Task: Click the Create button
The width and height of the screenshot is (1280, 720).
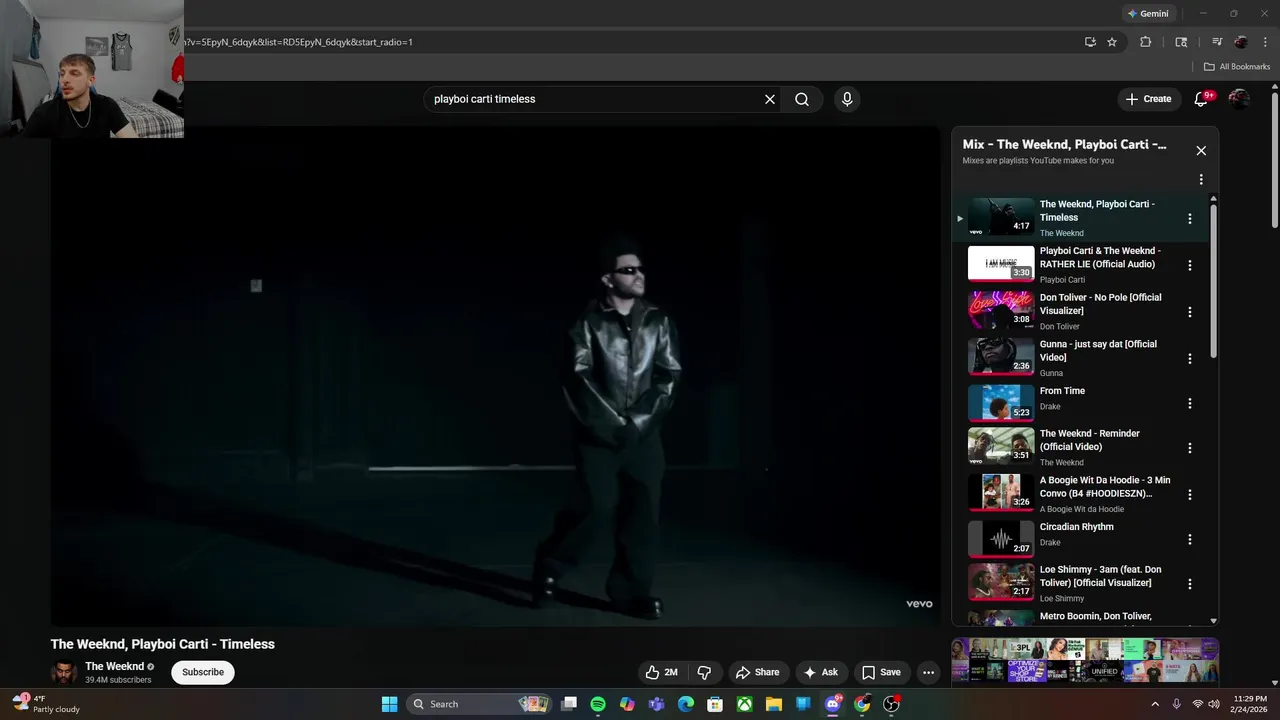Action: pos(1148,99)
